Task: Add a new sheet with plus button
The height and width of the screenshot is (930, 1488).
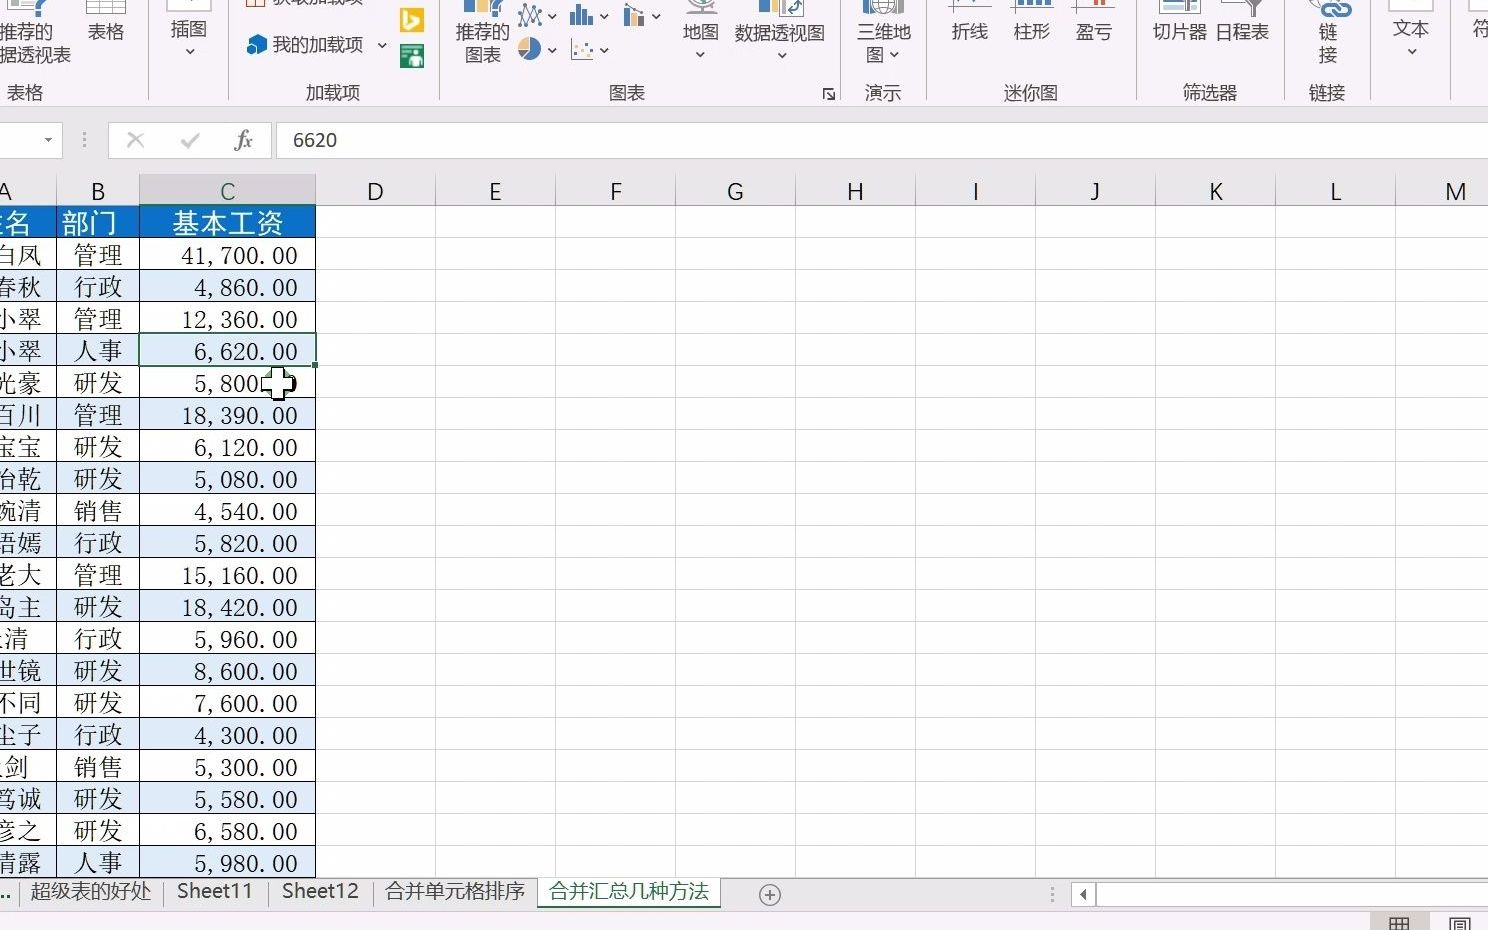Action: 769,895
